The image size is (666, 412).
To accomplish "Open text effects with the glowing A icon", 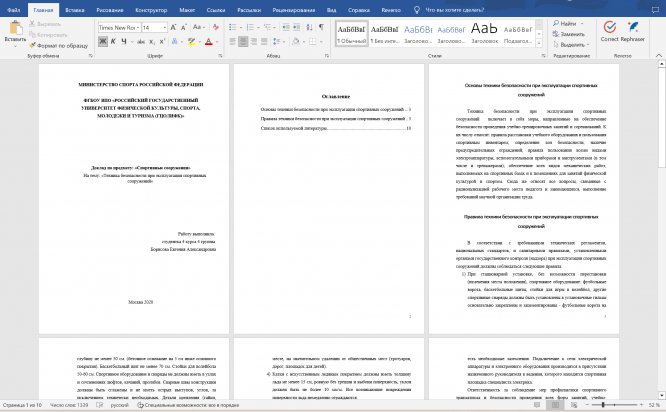I will [x=175, y=42].
